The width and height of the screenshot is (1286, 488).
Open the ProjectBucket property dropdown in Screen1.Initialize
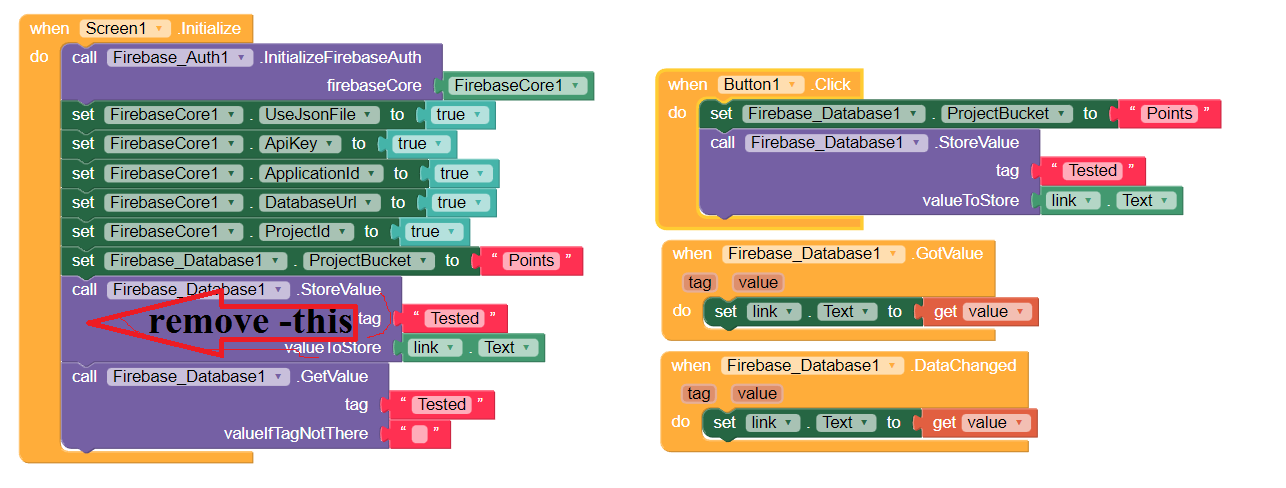369,260
